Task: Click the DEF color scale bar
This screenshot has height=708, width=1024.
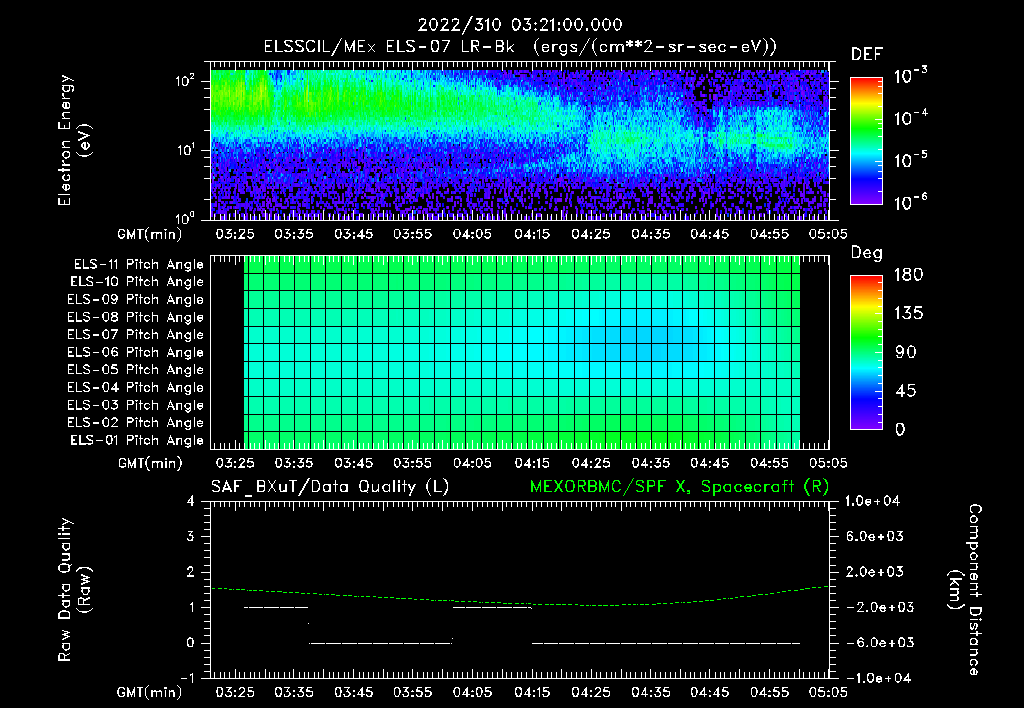Action: click(x=866, y=141)
